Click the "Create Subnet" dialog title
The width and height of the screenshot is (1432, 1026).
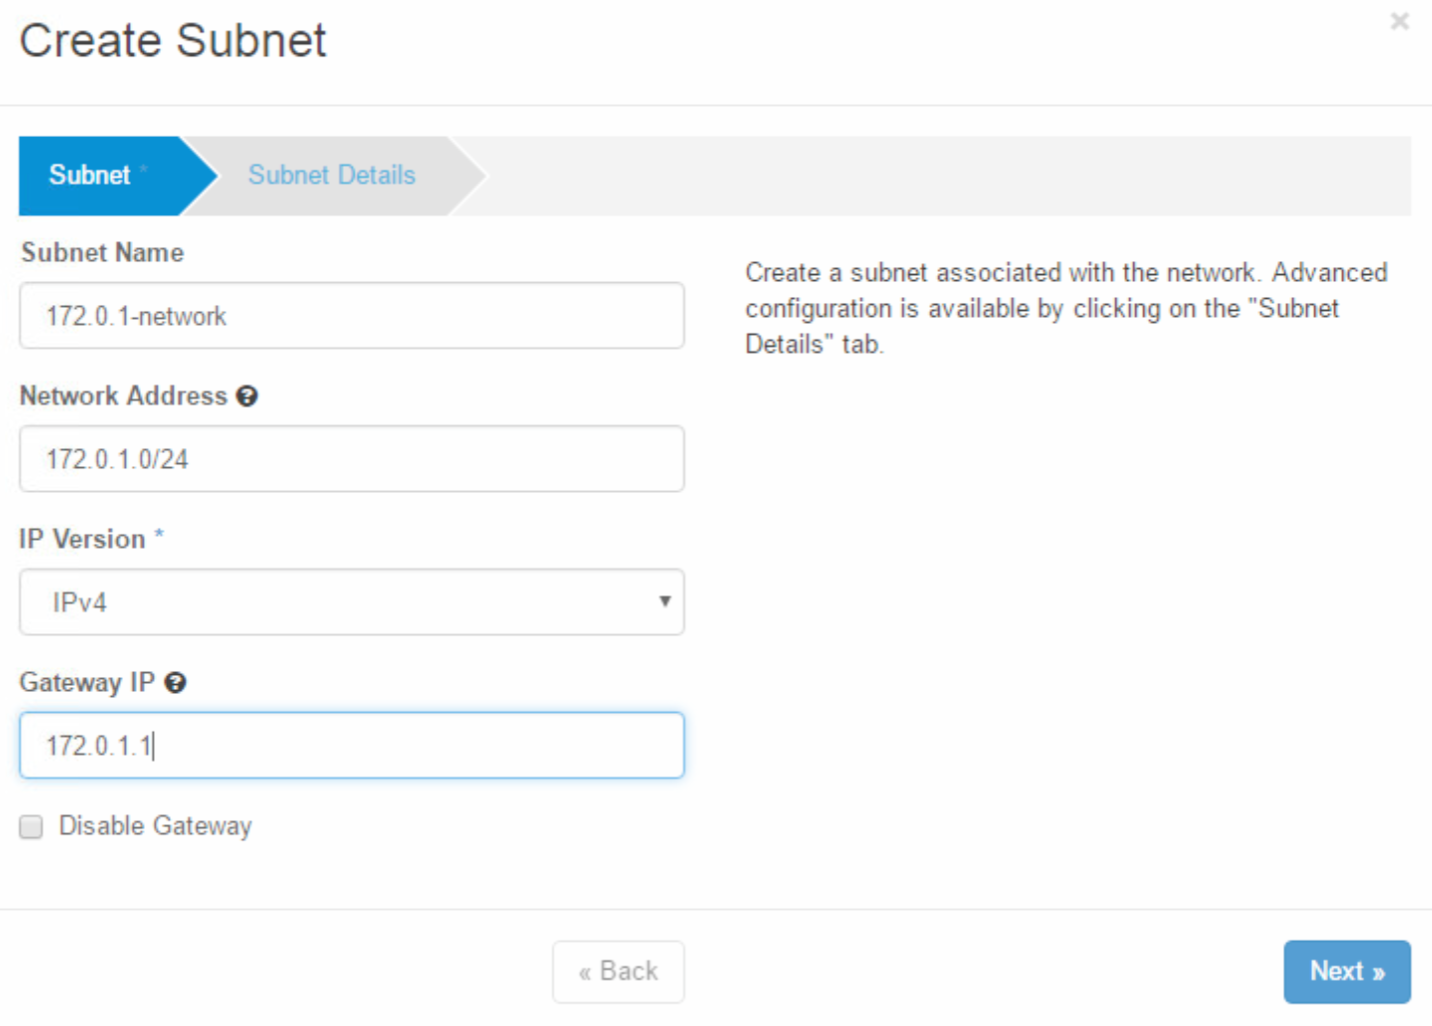pyautogui.click(x=173, y=41)
